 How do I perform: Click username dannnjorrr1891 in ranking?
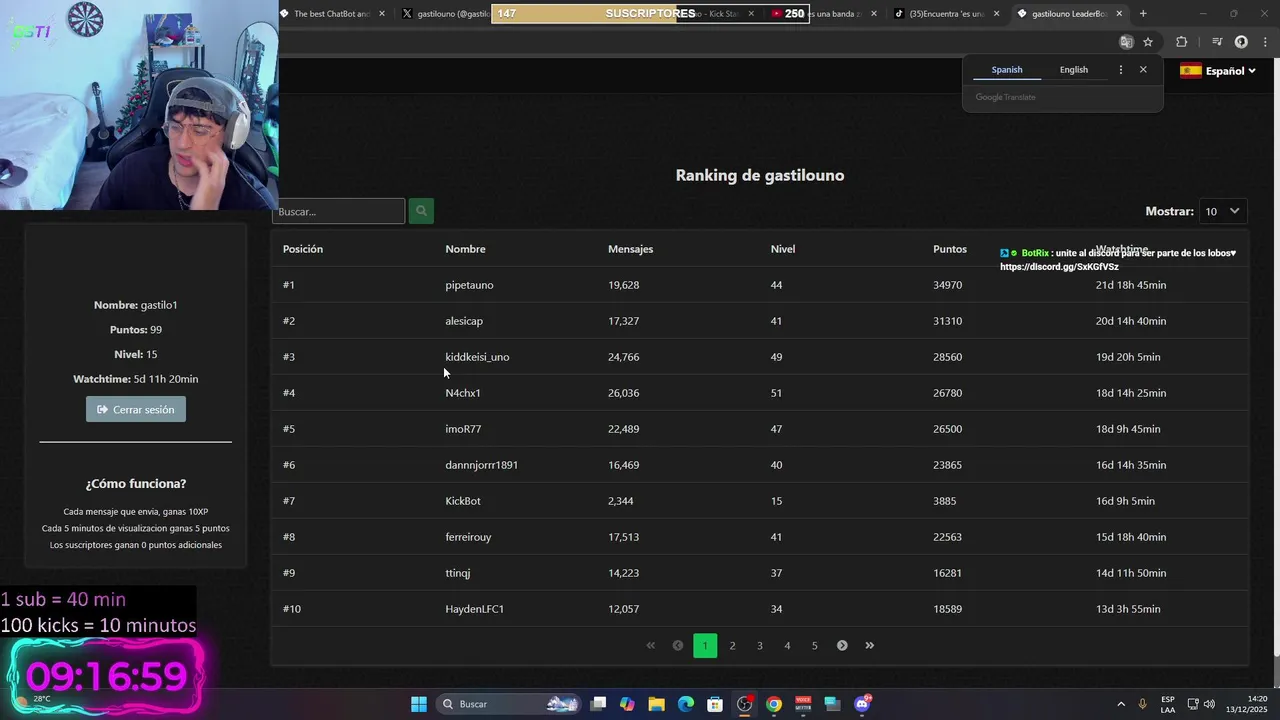[x=481, y=465]
